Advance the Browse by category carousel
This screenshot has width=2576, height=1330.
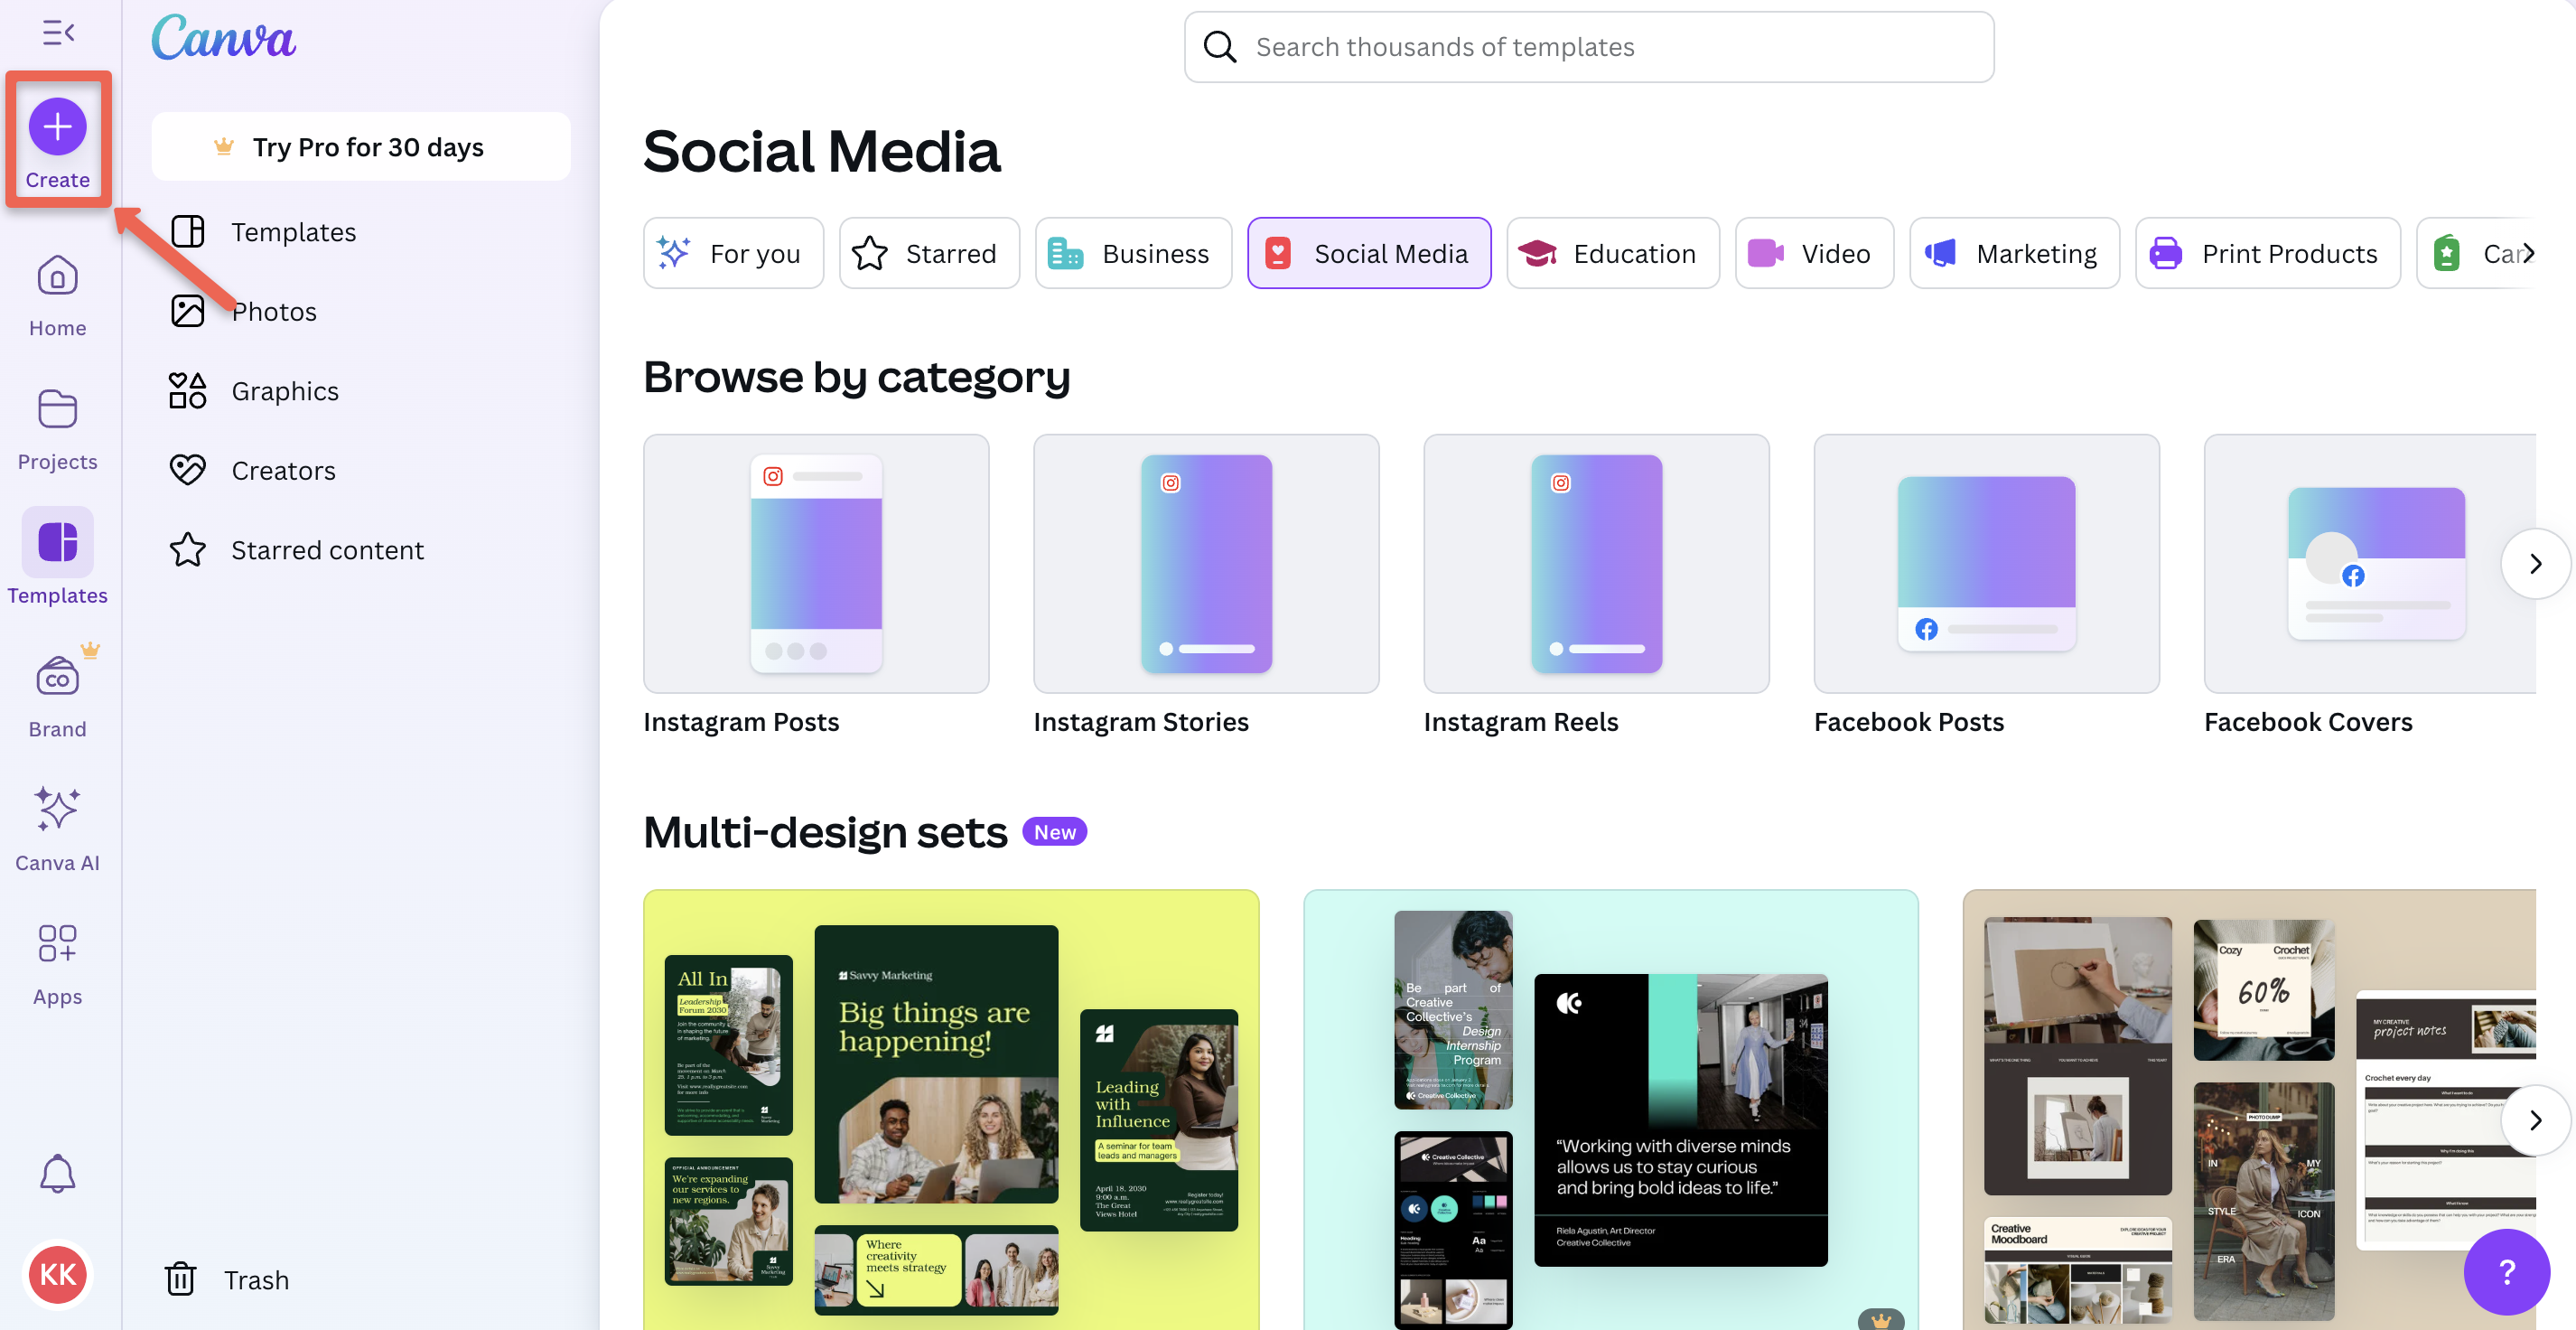pyautogui.click(x=2535, y=564)
